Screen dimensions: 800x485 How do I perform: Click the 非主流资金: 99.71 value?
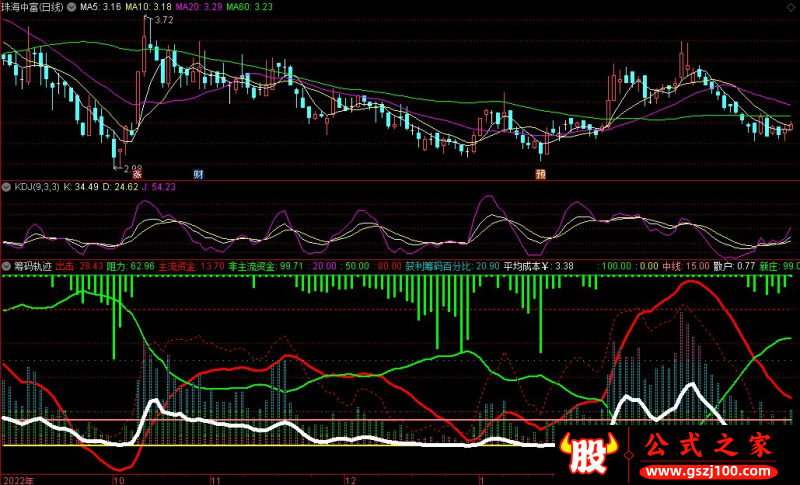266,266
